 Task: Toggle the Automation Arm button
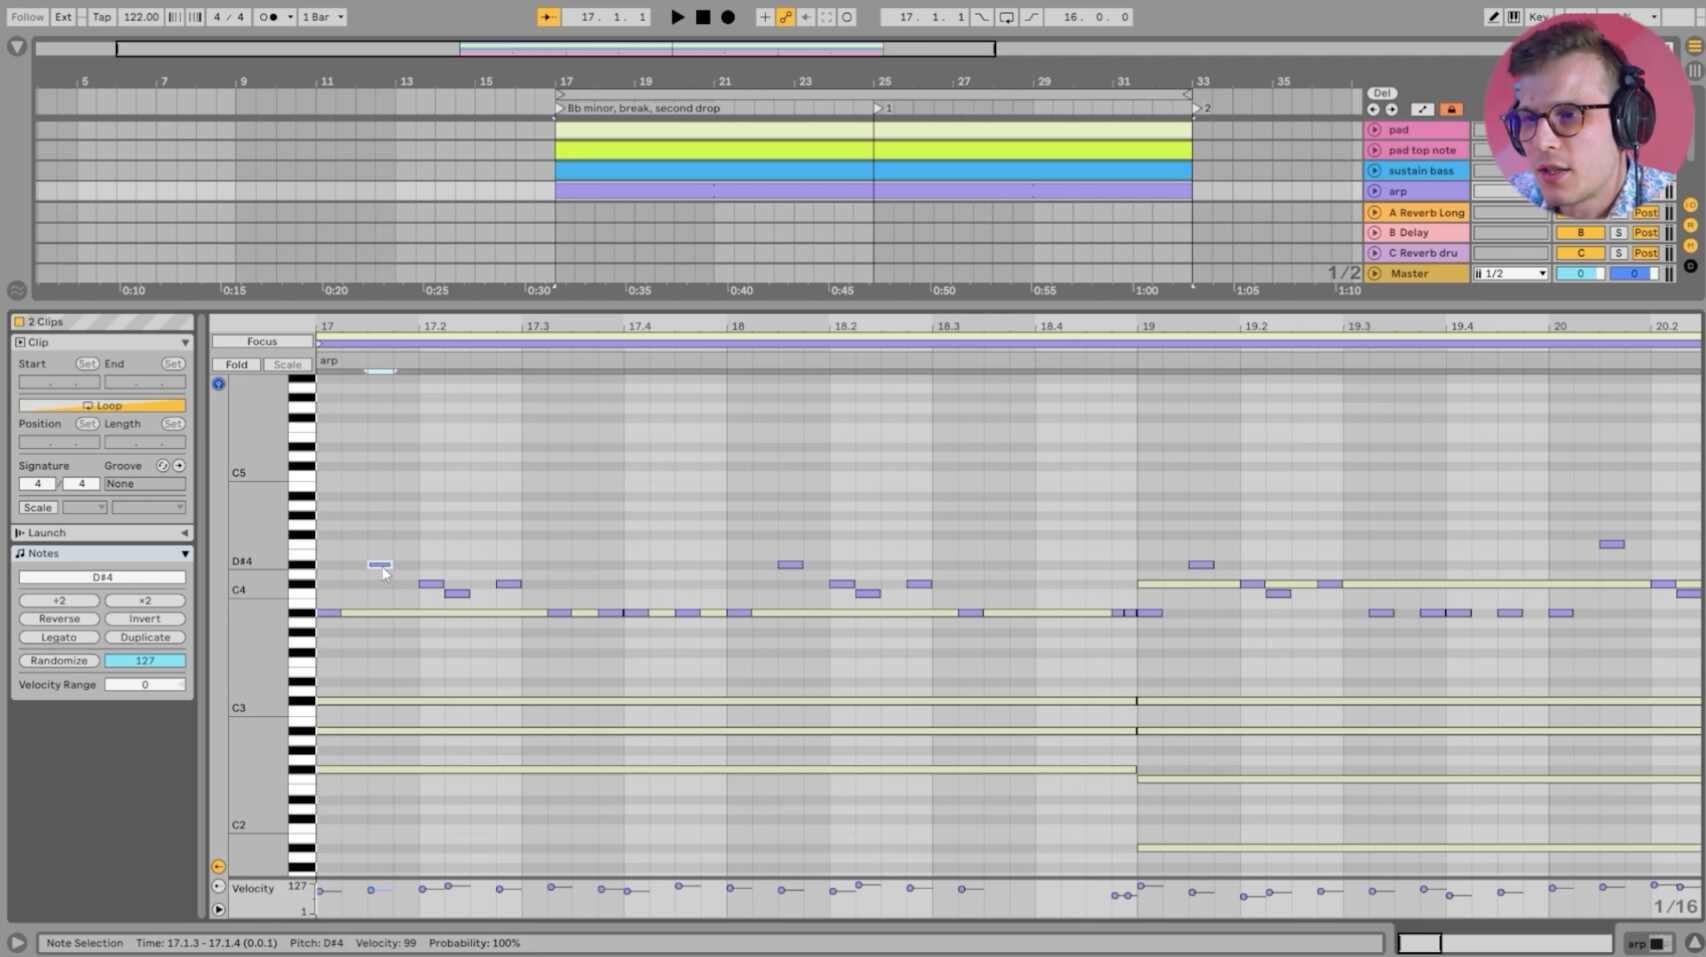pos(786,17)
